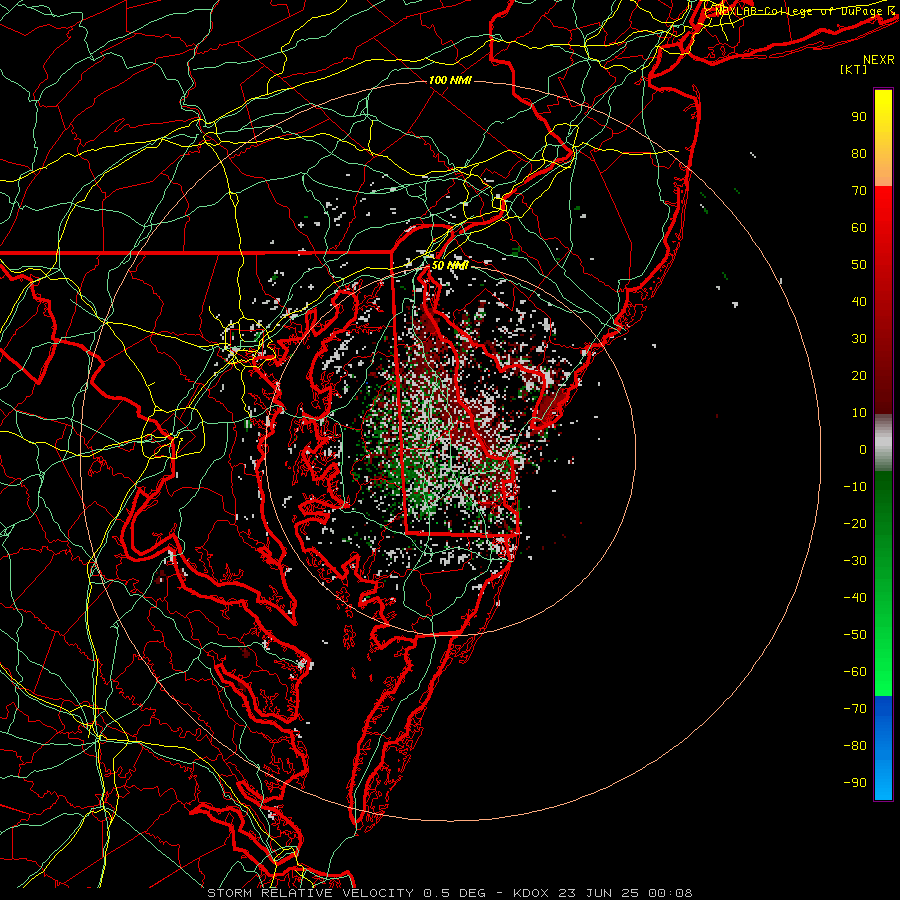The width and height of the screenshot is (900, 900).
Task: Click the -40 value on the velocity scale
Action: click(x=855, y=598)
